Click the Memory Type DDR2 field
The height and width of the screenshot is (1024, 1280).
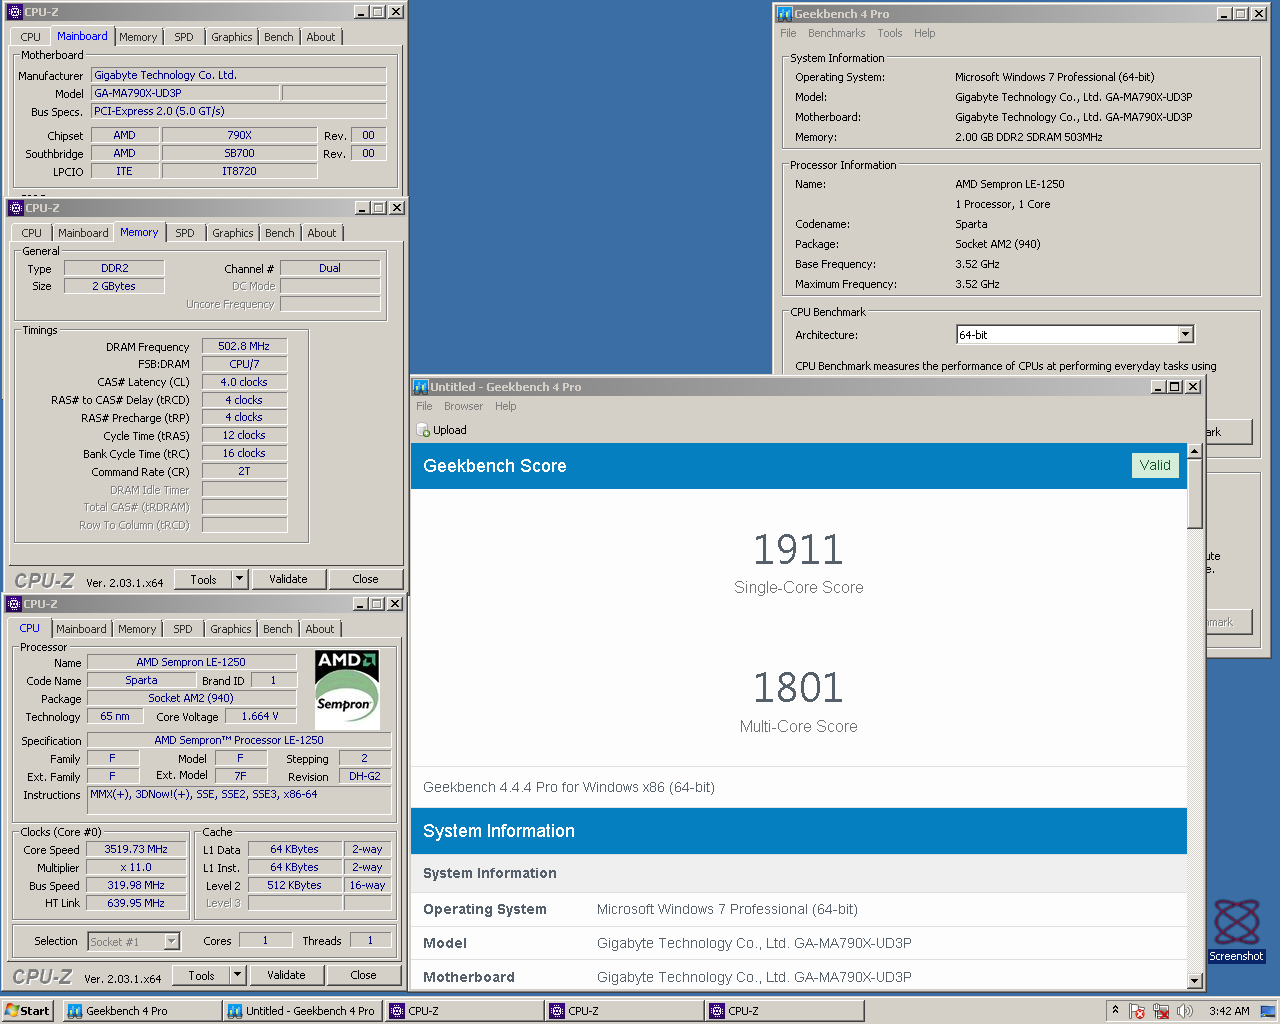point(114,268)
